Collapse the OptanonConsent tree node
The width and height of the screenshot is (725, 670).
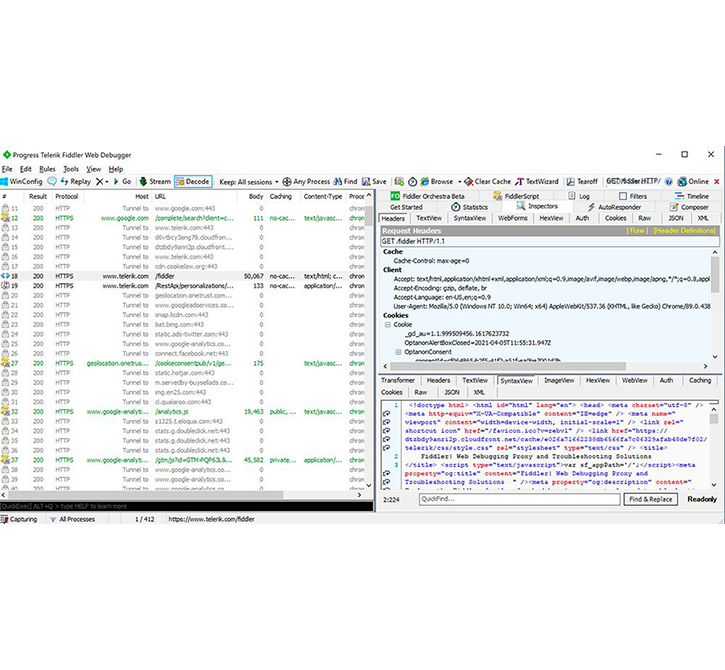[x=398, y=352]
